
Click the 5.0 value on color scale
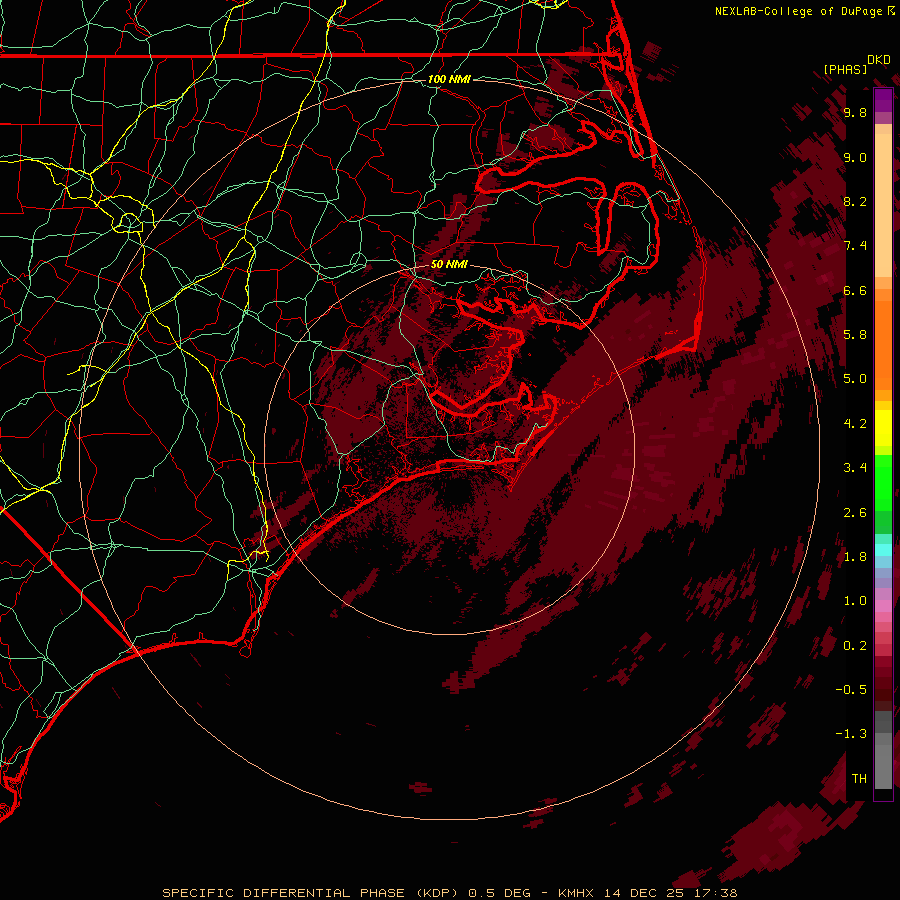click(x=855, y=379)
